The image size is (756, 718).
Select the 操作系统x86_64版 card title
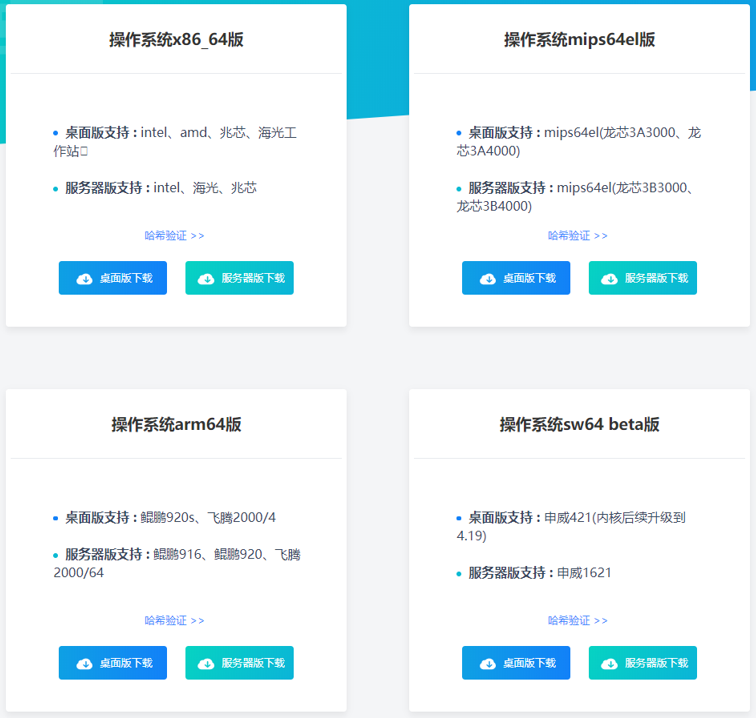[176, 40]
